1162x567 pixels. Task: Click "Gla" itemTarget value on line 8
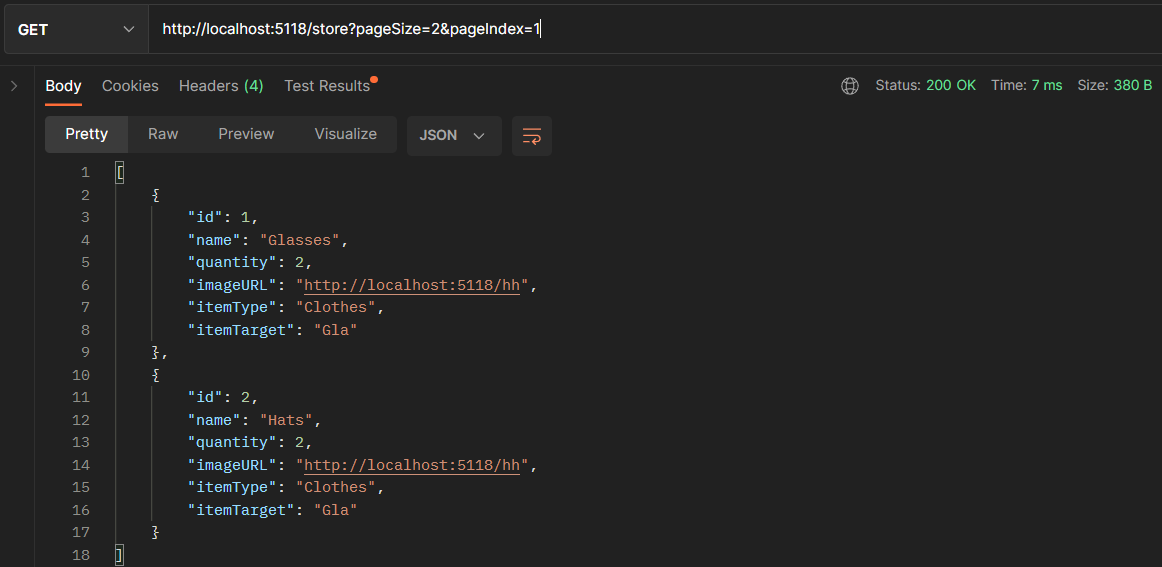click(x=336, y=331)
